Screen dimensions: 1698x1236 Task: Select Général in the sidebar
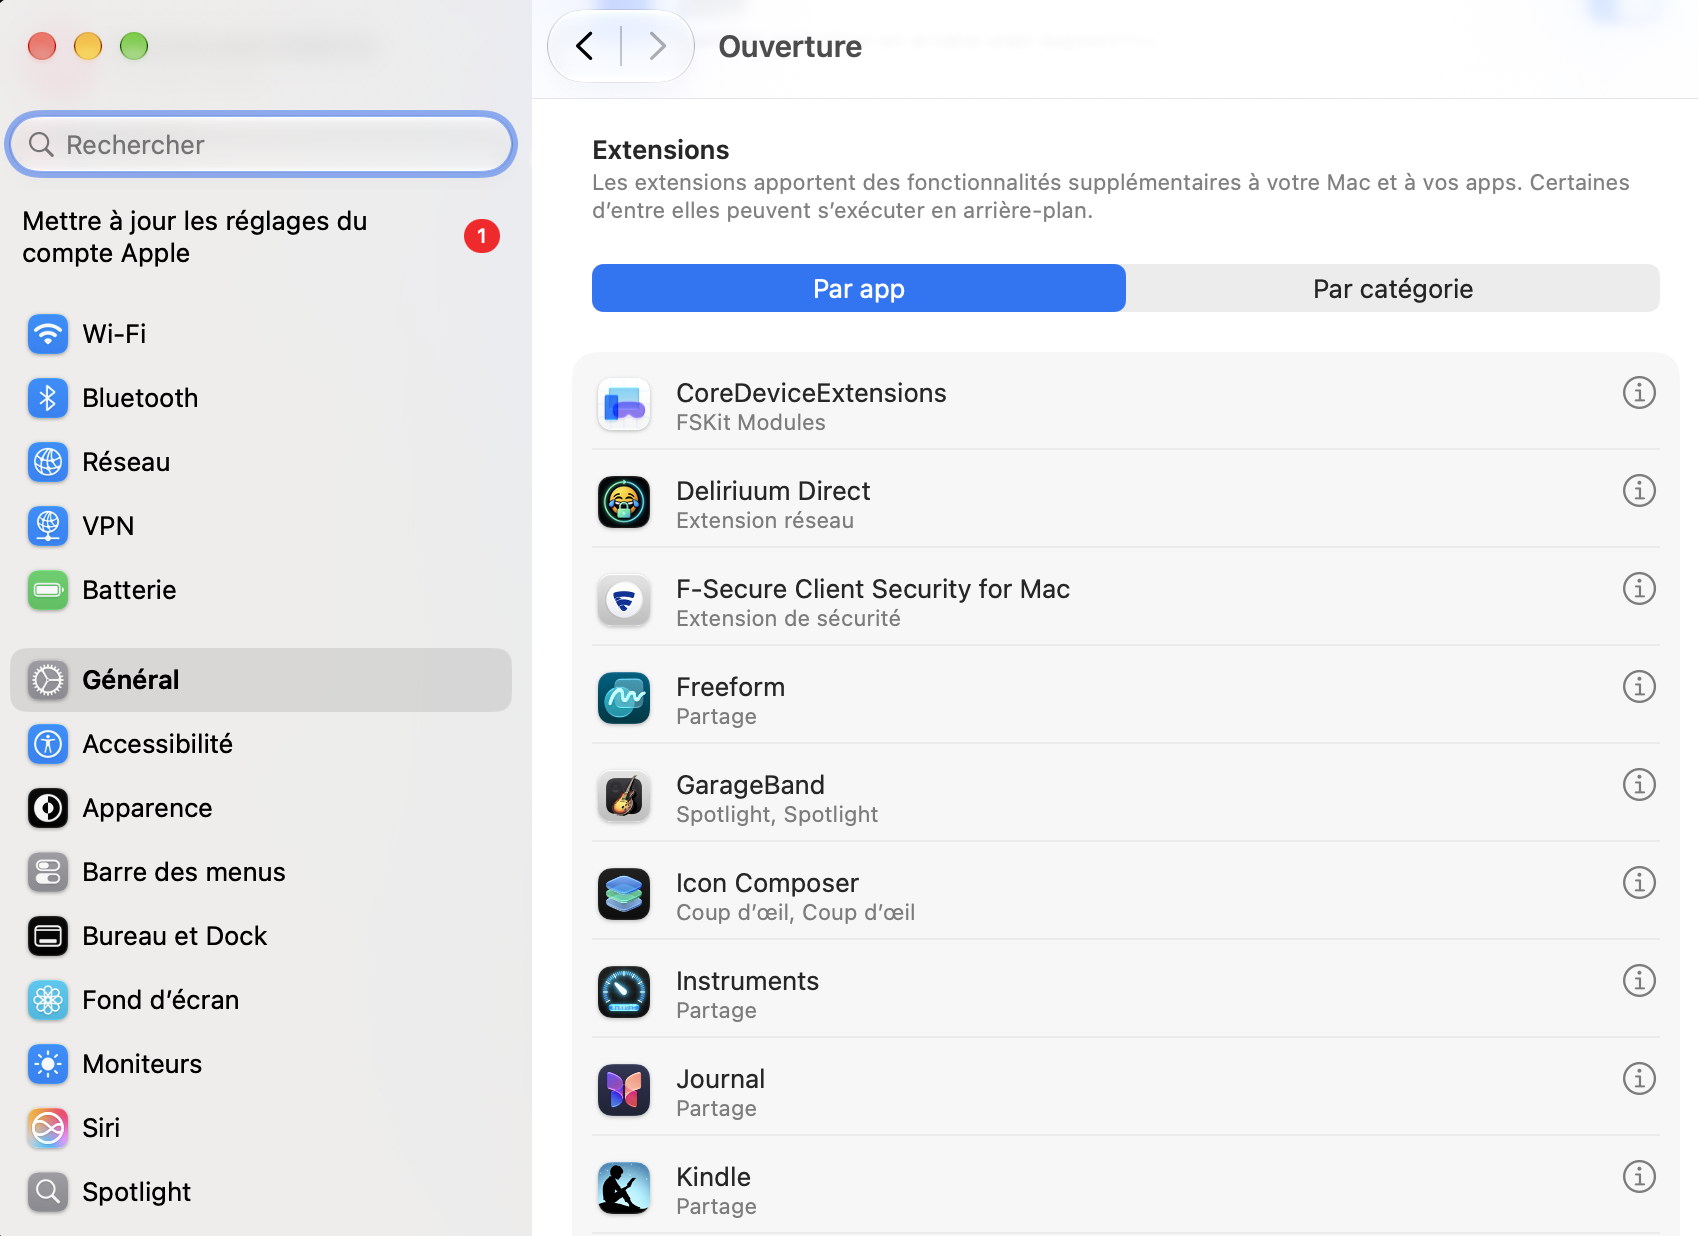(260, 680)
